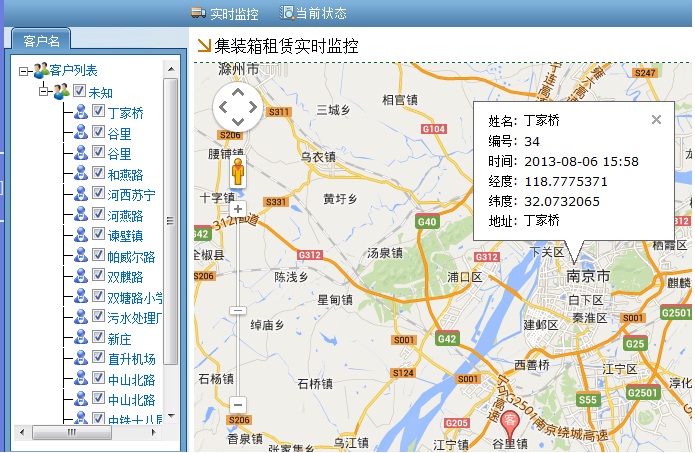This screenshot has height=453, width=695.
Task: Click the map zoom slider handle
Action: pyautogui.click(x=238, y=310)
